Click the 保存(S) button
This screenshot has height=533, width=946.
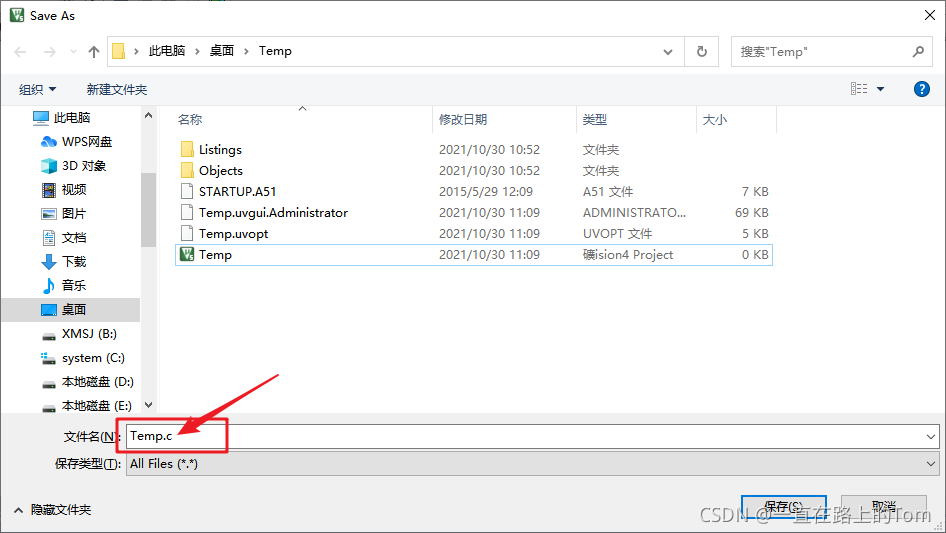783,507
